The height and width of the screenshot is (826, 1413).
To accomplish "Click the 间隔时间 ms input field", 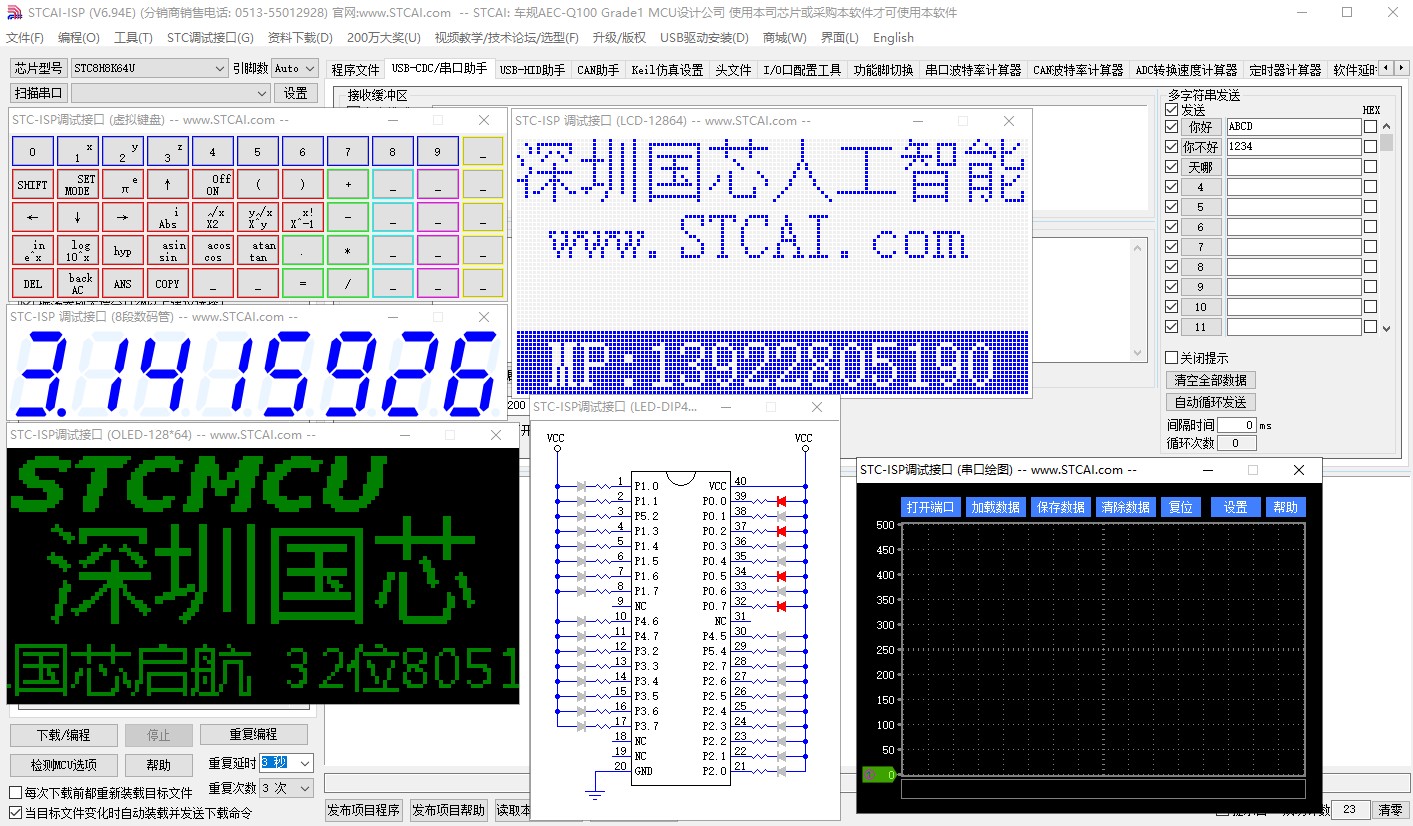I will (x=1237, y=425).
